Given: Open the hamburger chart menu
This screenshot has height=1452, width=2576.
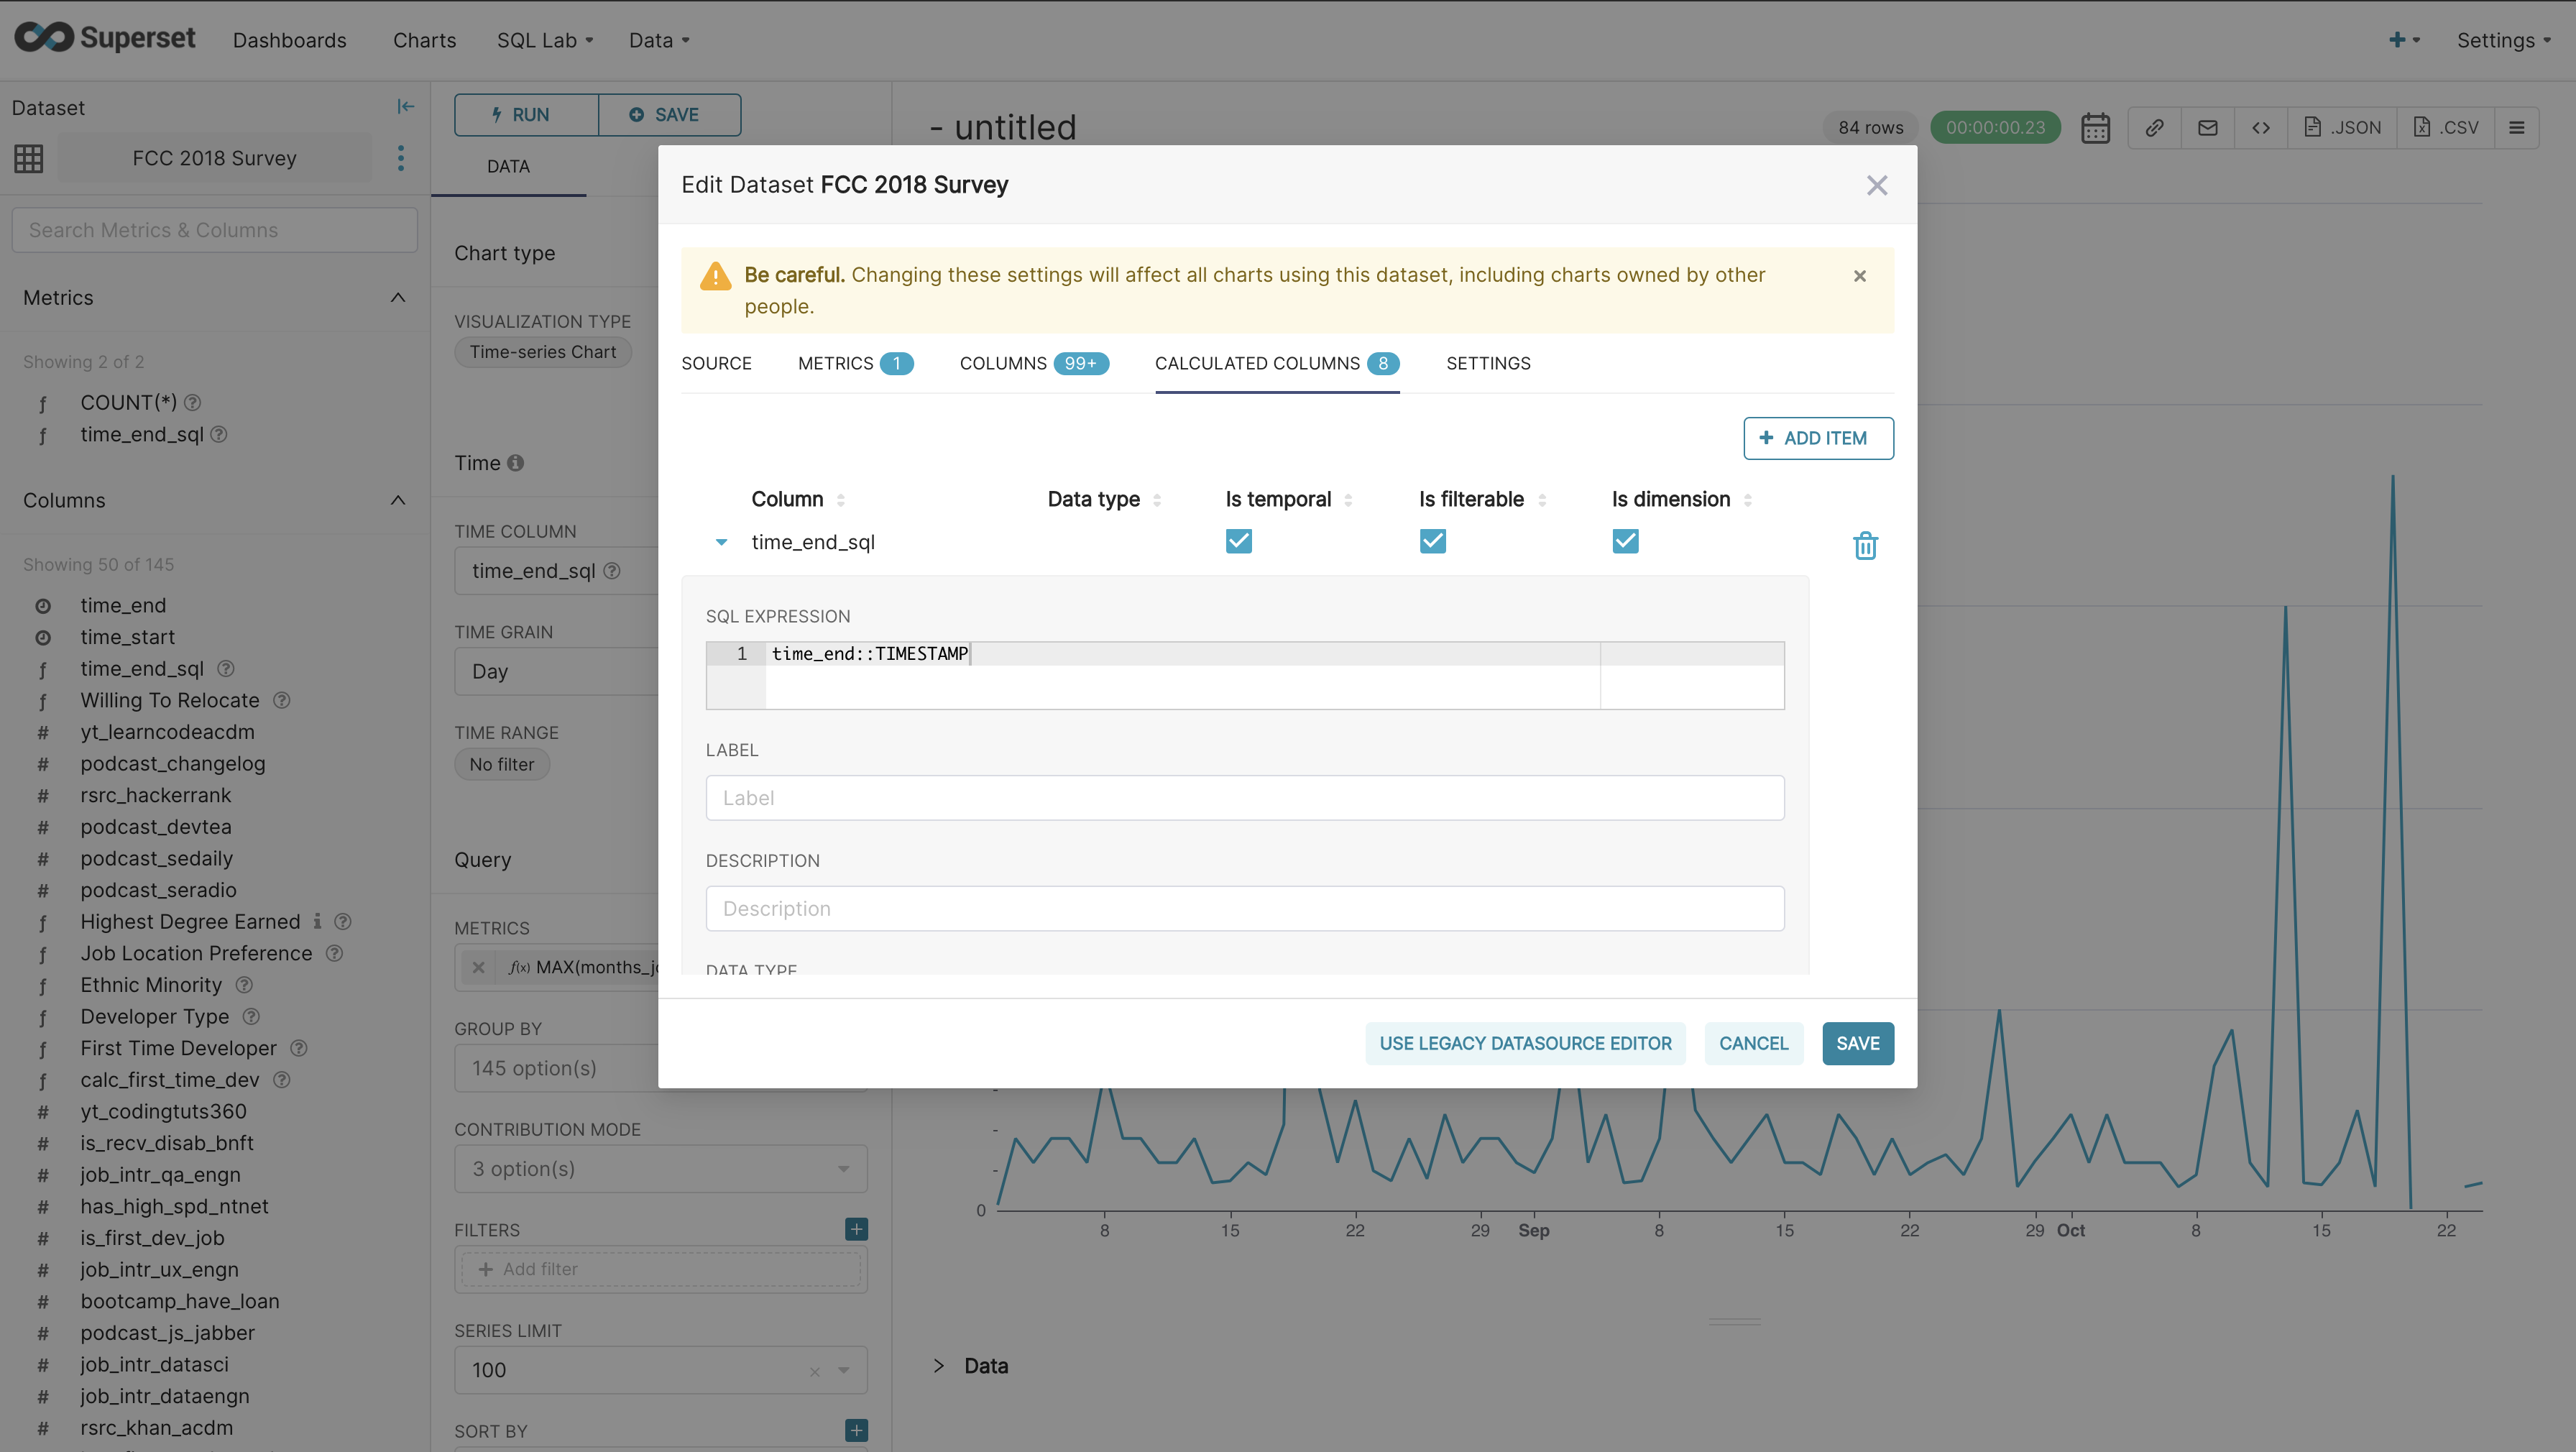Looking at the screenshot, I should tap(2517, 128).
